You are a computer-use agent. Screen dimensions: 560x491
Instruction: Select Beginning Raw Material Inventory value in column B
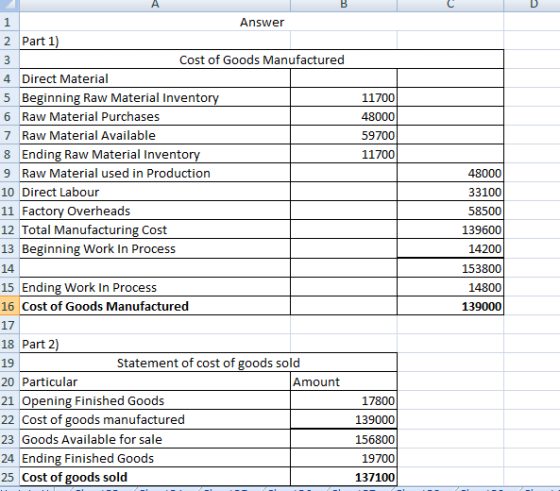344,97
